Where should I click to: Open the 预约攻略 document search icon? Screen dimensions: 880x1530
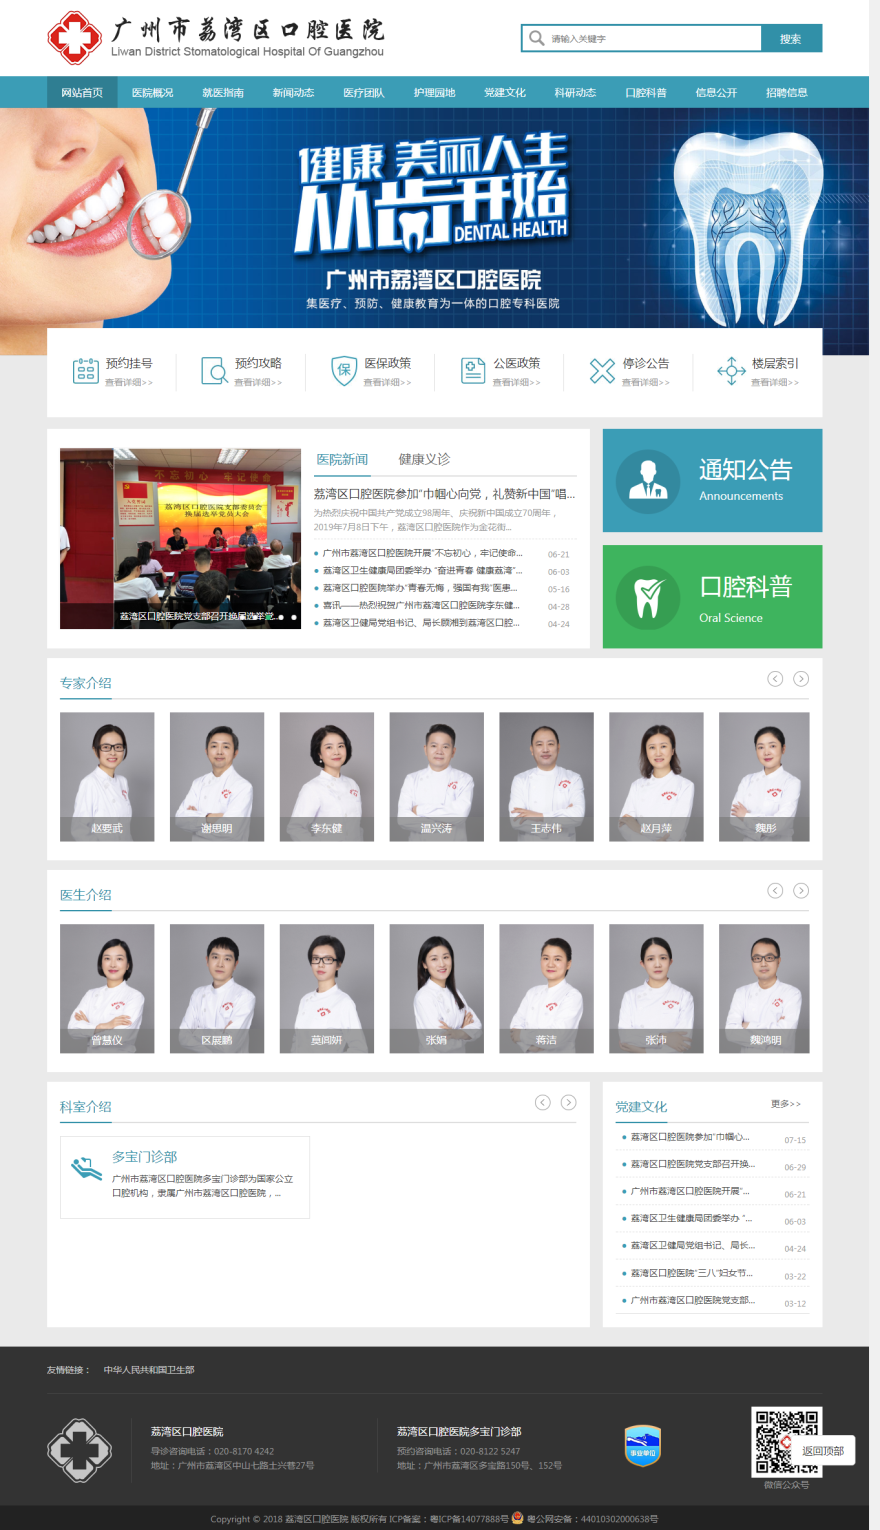point(215,371)
